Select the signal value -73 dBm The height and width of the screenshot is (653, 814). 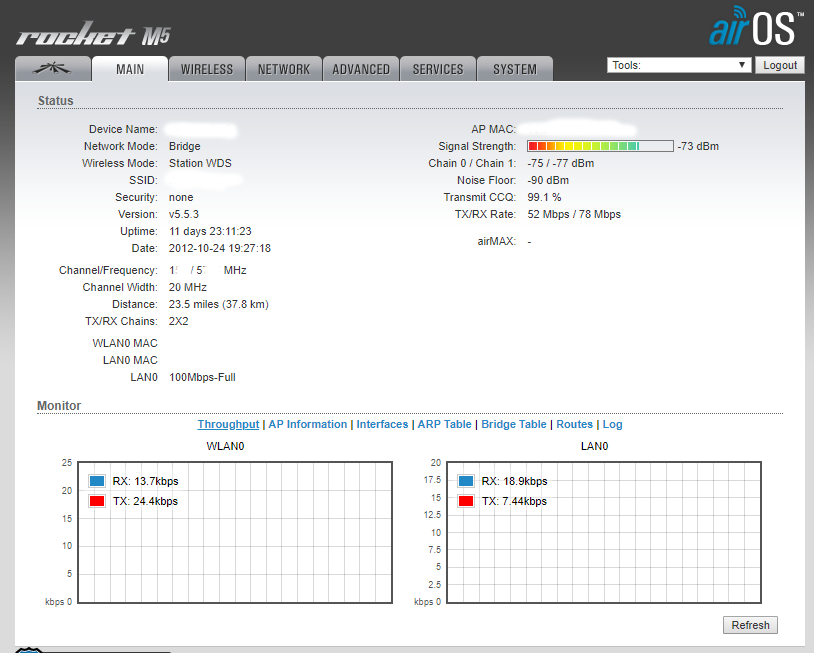click(x=698, y=146)
